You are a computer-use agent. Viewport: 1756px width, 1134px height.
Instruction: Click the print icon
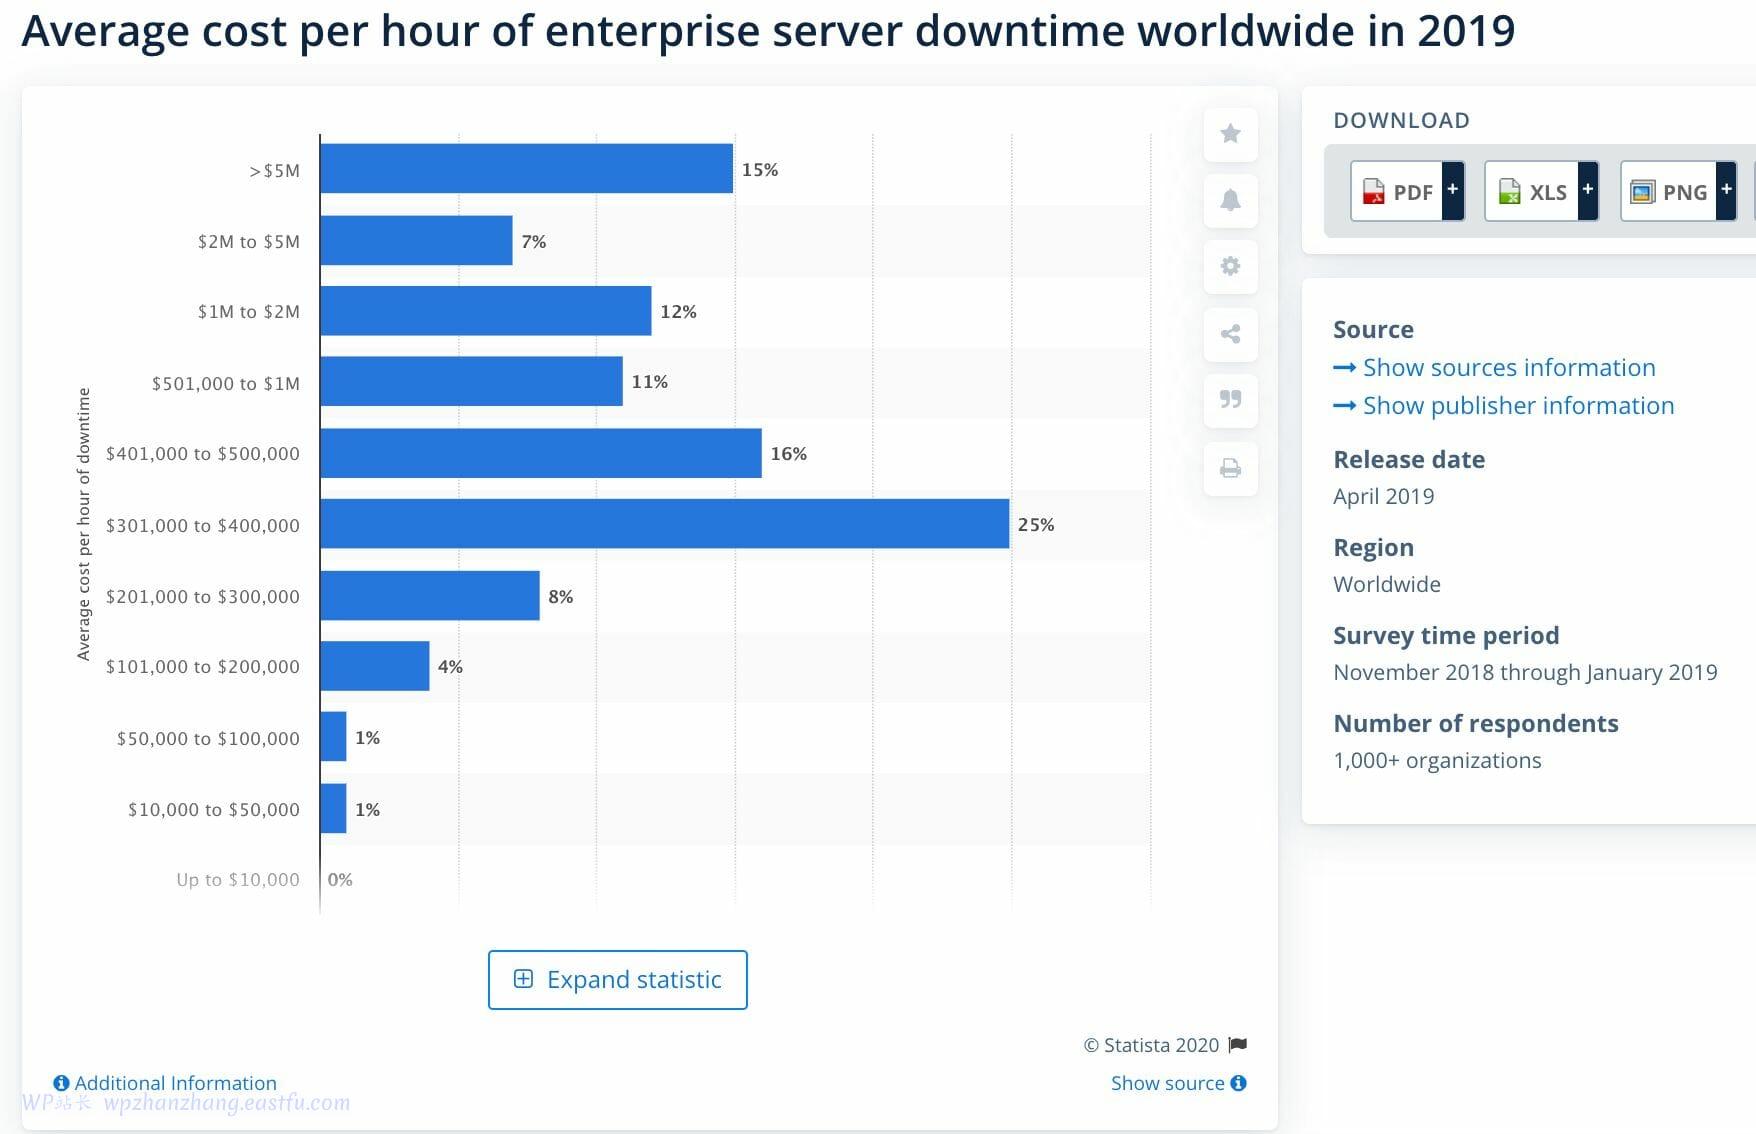tap(1230, 468)
